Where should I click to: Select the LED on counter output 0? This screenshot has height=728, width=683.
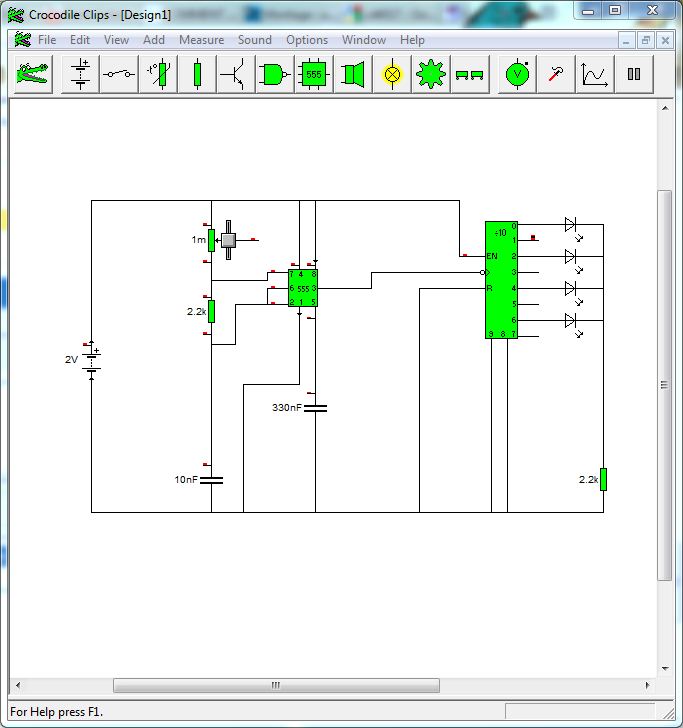point(570,225)
